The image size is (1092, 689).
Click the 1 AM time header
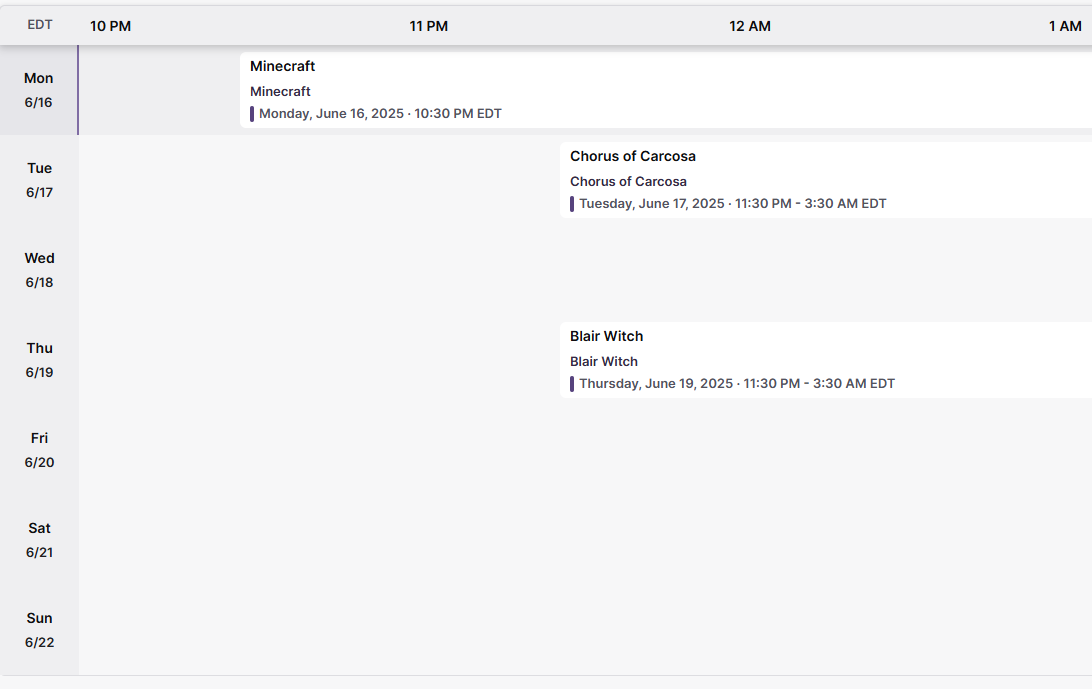pos(1065,26)
